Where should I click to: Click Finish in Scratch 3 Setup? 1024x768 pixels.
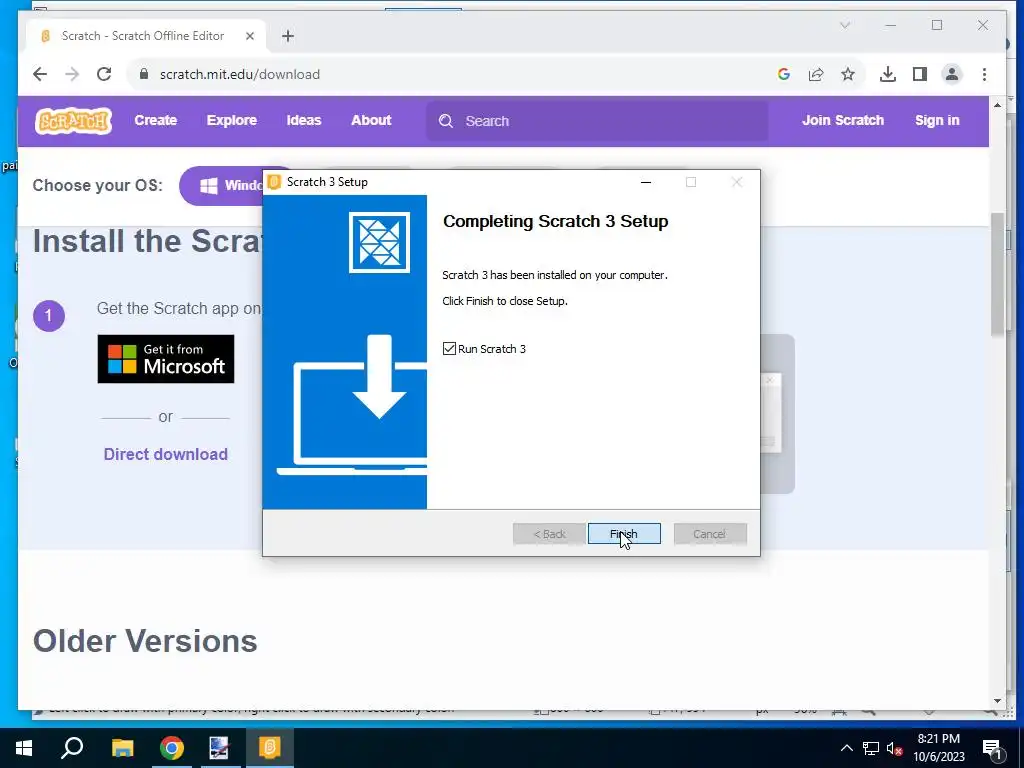coord(624,534)
